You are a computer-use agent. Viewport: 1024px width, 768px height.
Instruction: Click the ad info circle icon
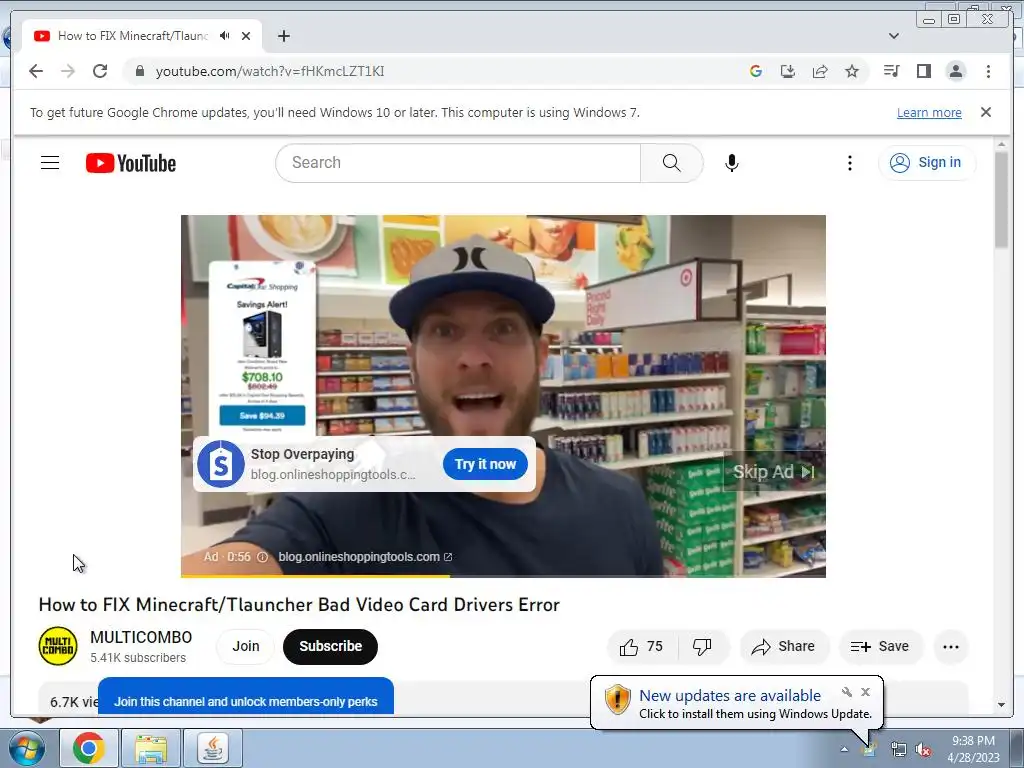click(x=262, y=557)
